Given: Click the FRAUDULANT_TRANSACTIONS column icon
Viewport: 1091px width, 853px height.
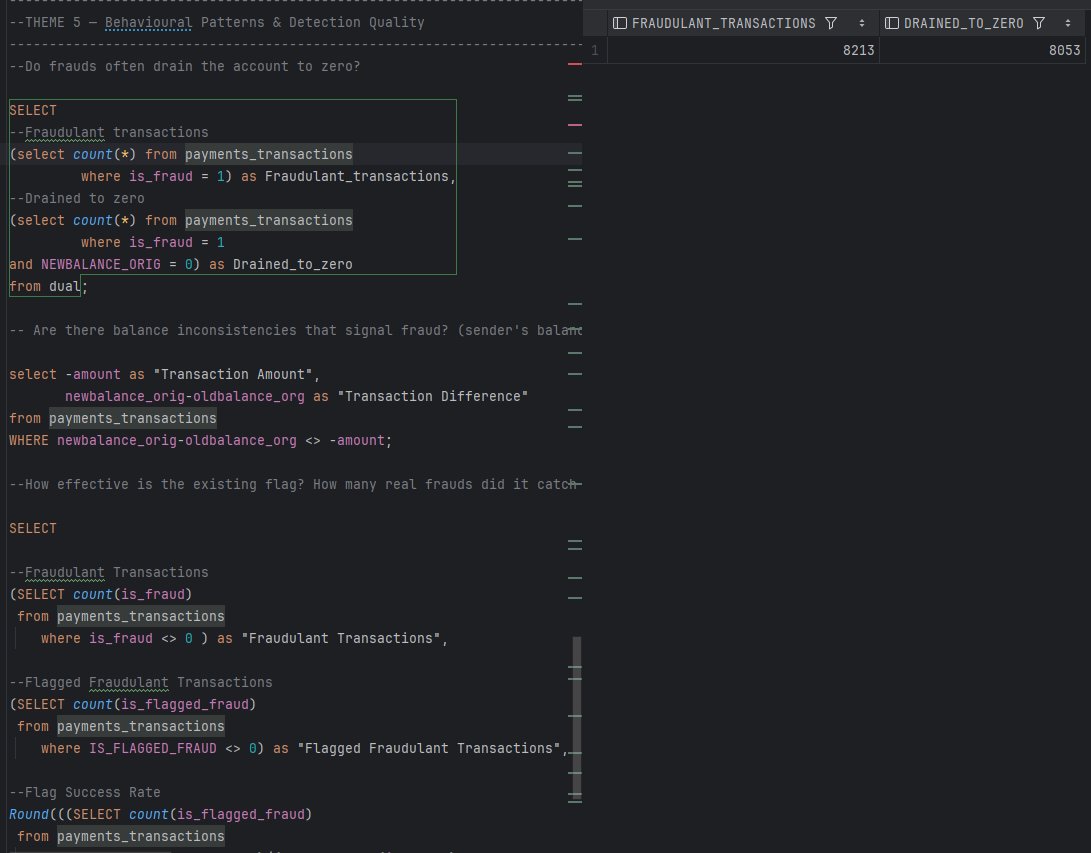Looking at the screenshot, I should click(620, 23).
